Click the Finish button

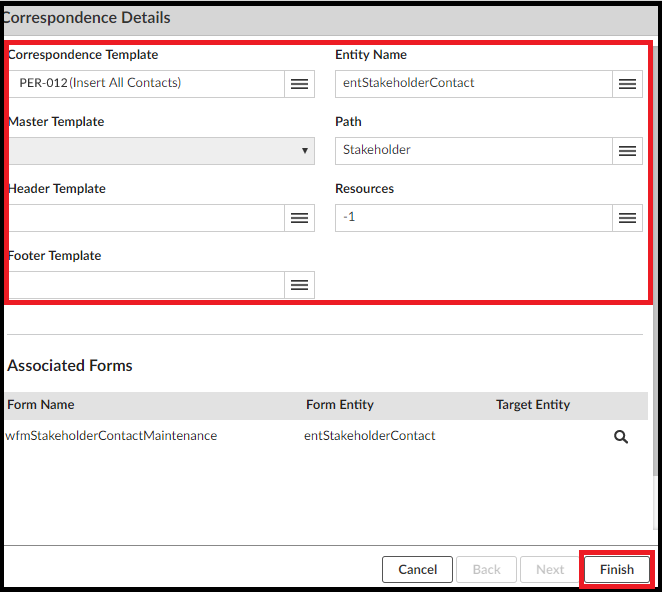coord(616,570)
